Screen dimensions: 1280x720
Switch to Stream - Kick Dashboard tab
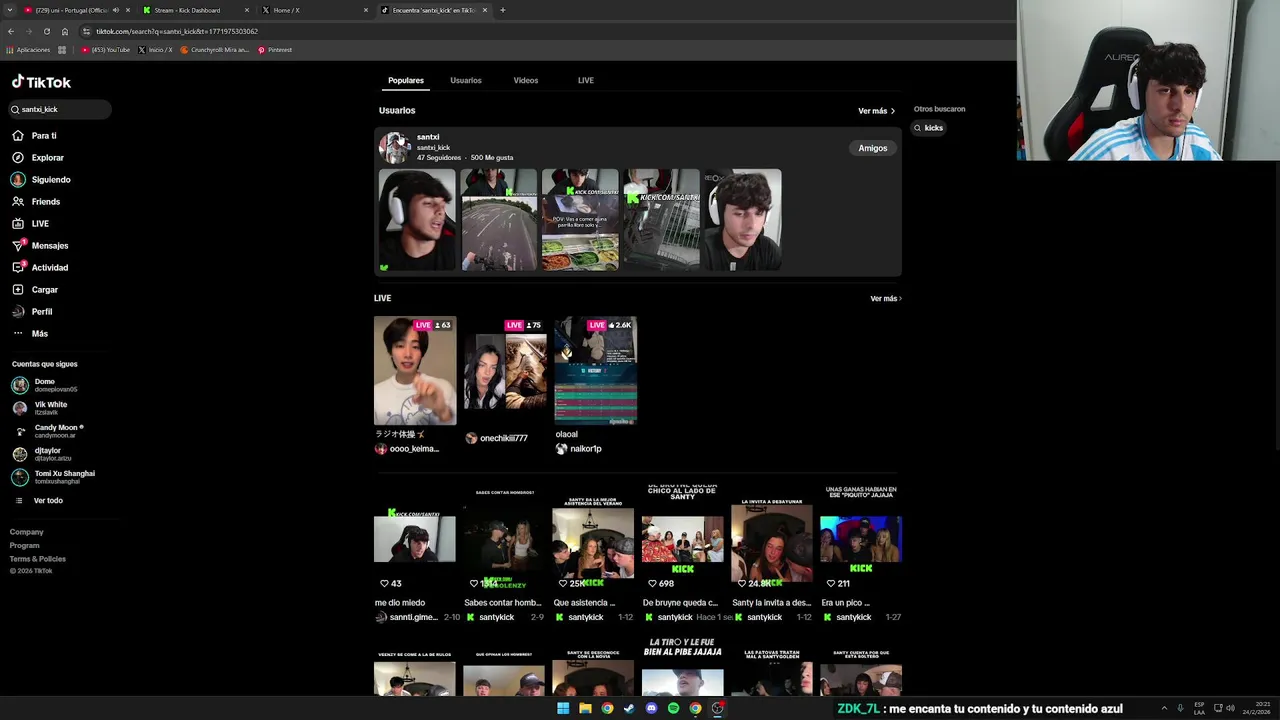pyautogui.click(x=195, y=10)
